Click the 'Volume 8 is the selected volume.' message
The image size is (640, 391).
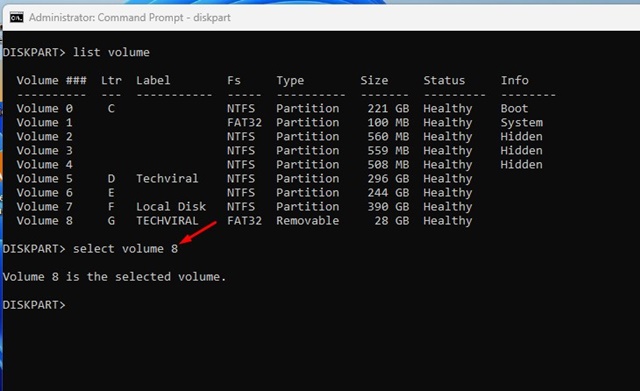coord(114,277)
